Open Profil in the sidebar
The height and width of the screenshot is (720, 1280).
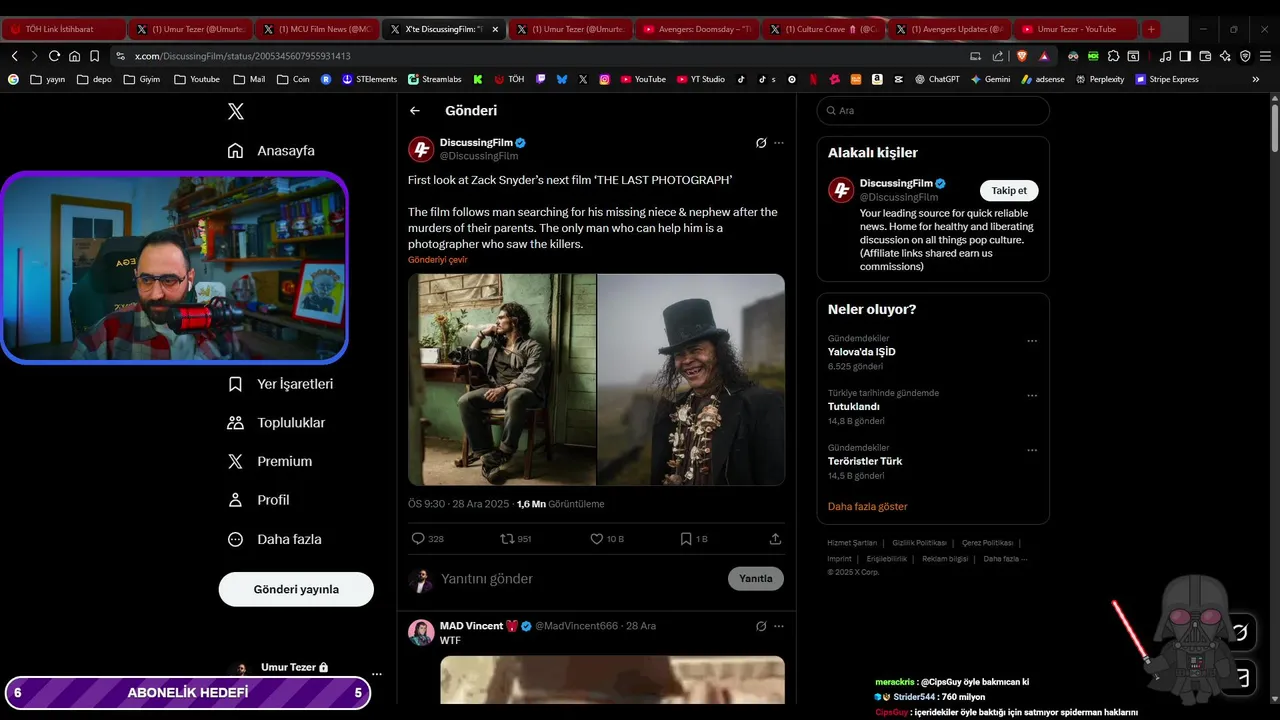pos(258,500)
